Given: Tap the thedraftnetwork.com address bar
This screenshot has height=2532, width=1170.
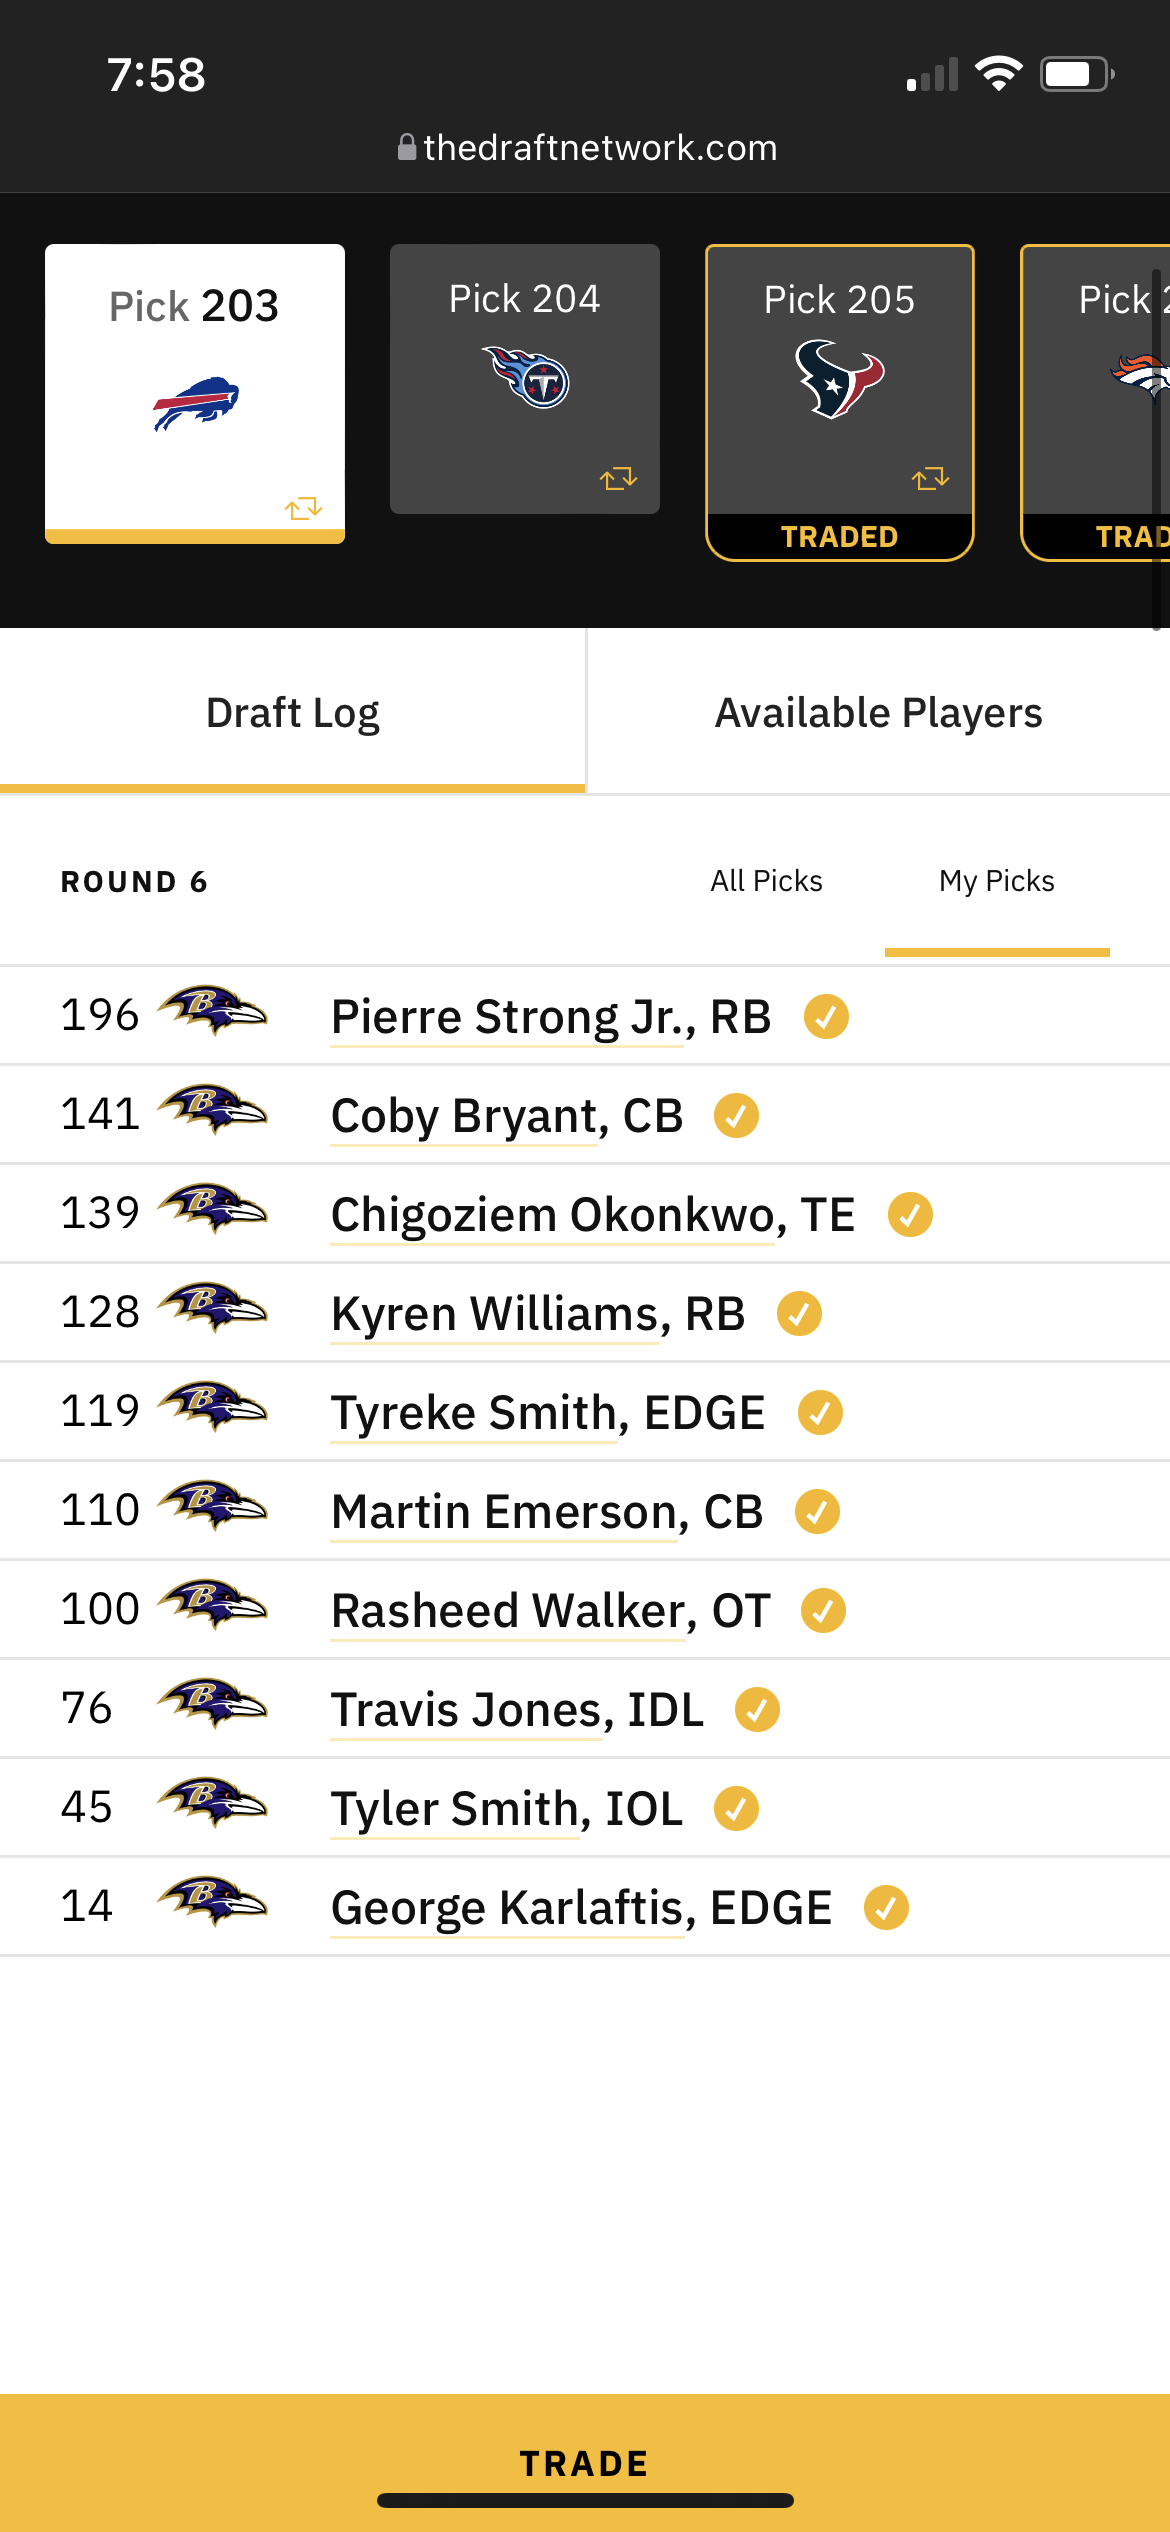Looking at the screenshot, I should (587, 148).
